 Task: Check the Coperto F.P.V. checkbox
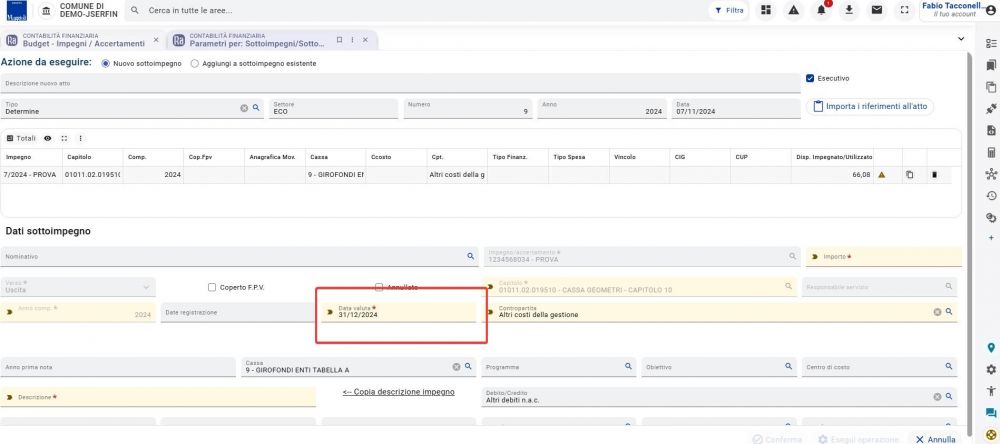click(212, 287)
